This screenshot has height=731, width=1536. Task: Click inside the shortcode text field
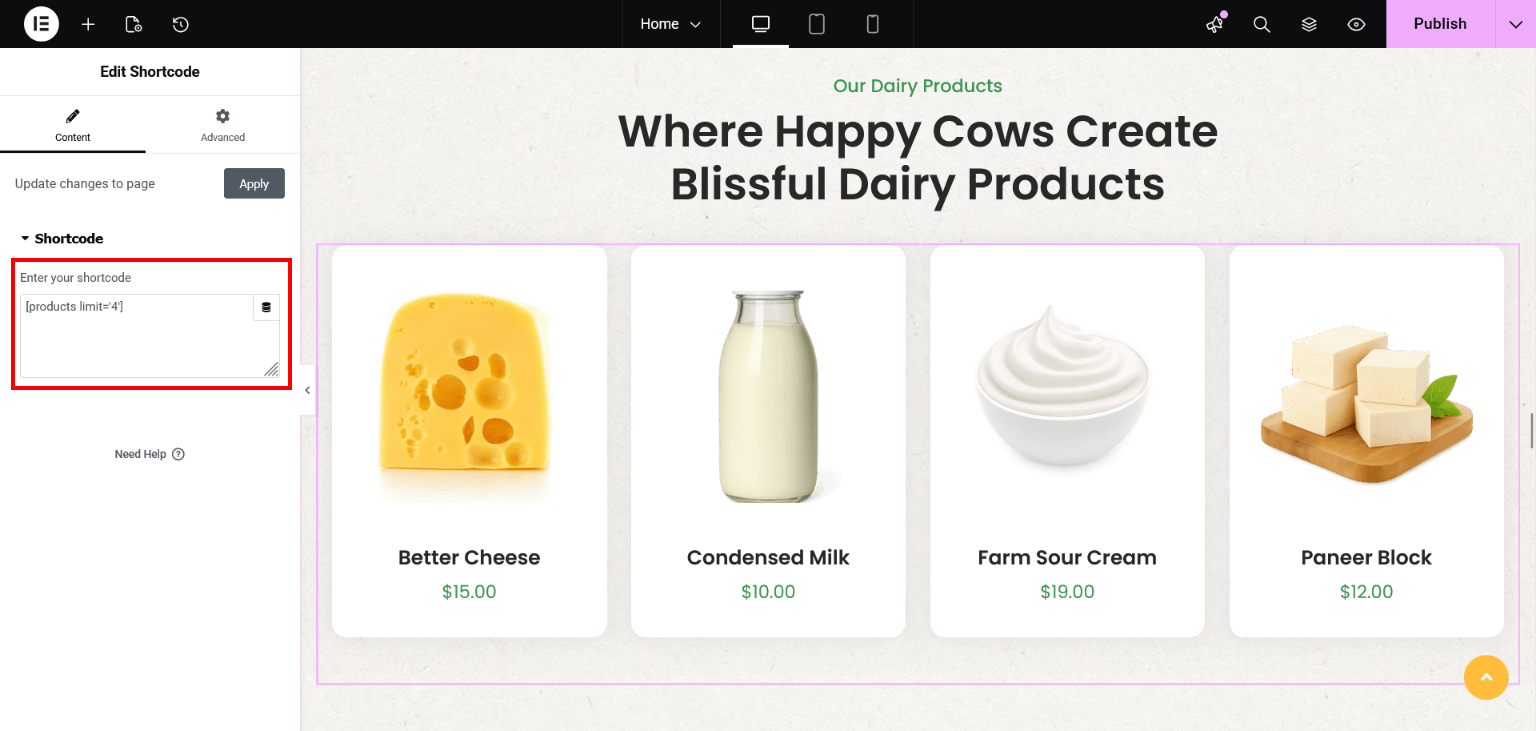coord(136,340)
